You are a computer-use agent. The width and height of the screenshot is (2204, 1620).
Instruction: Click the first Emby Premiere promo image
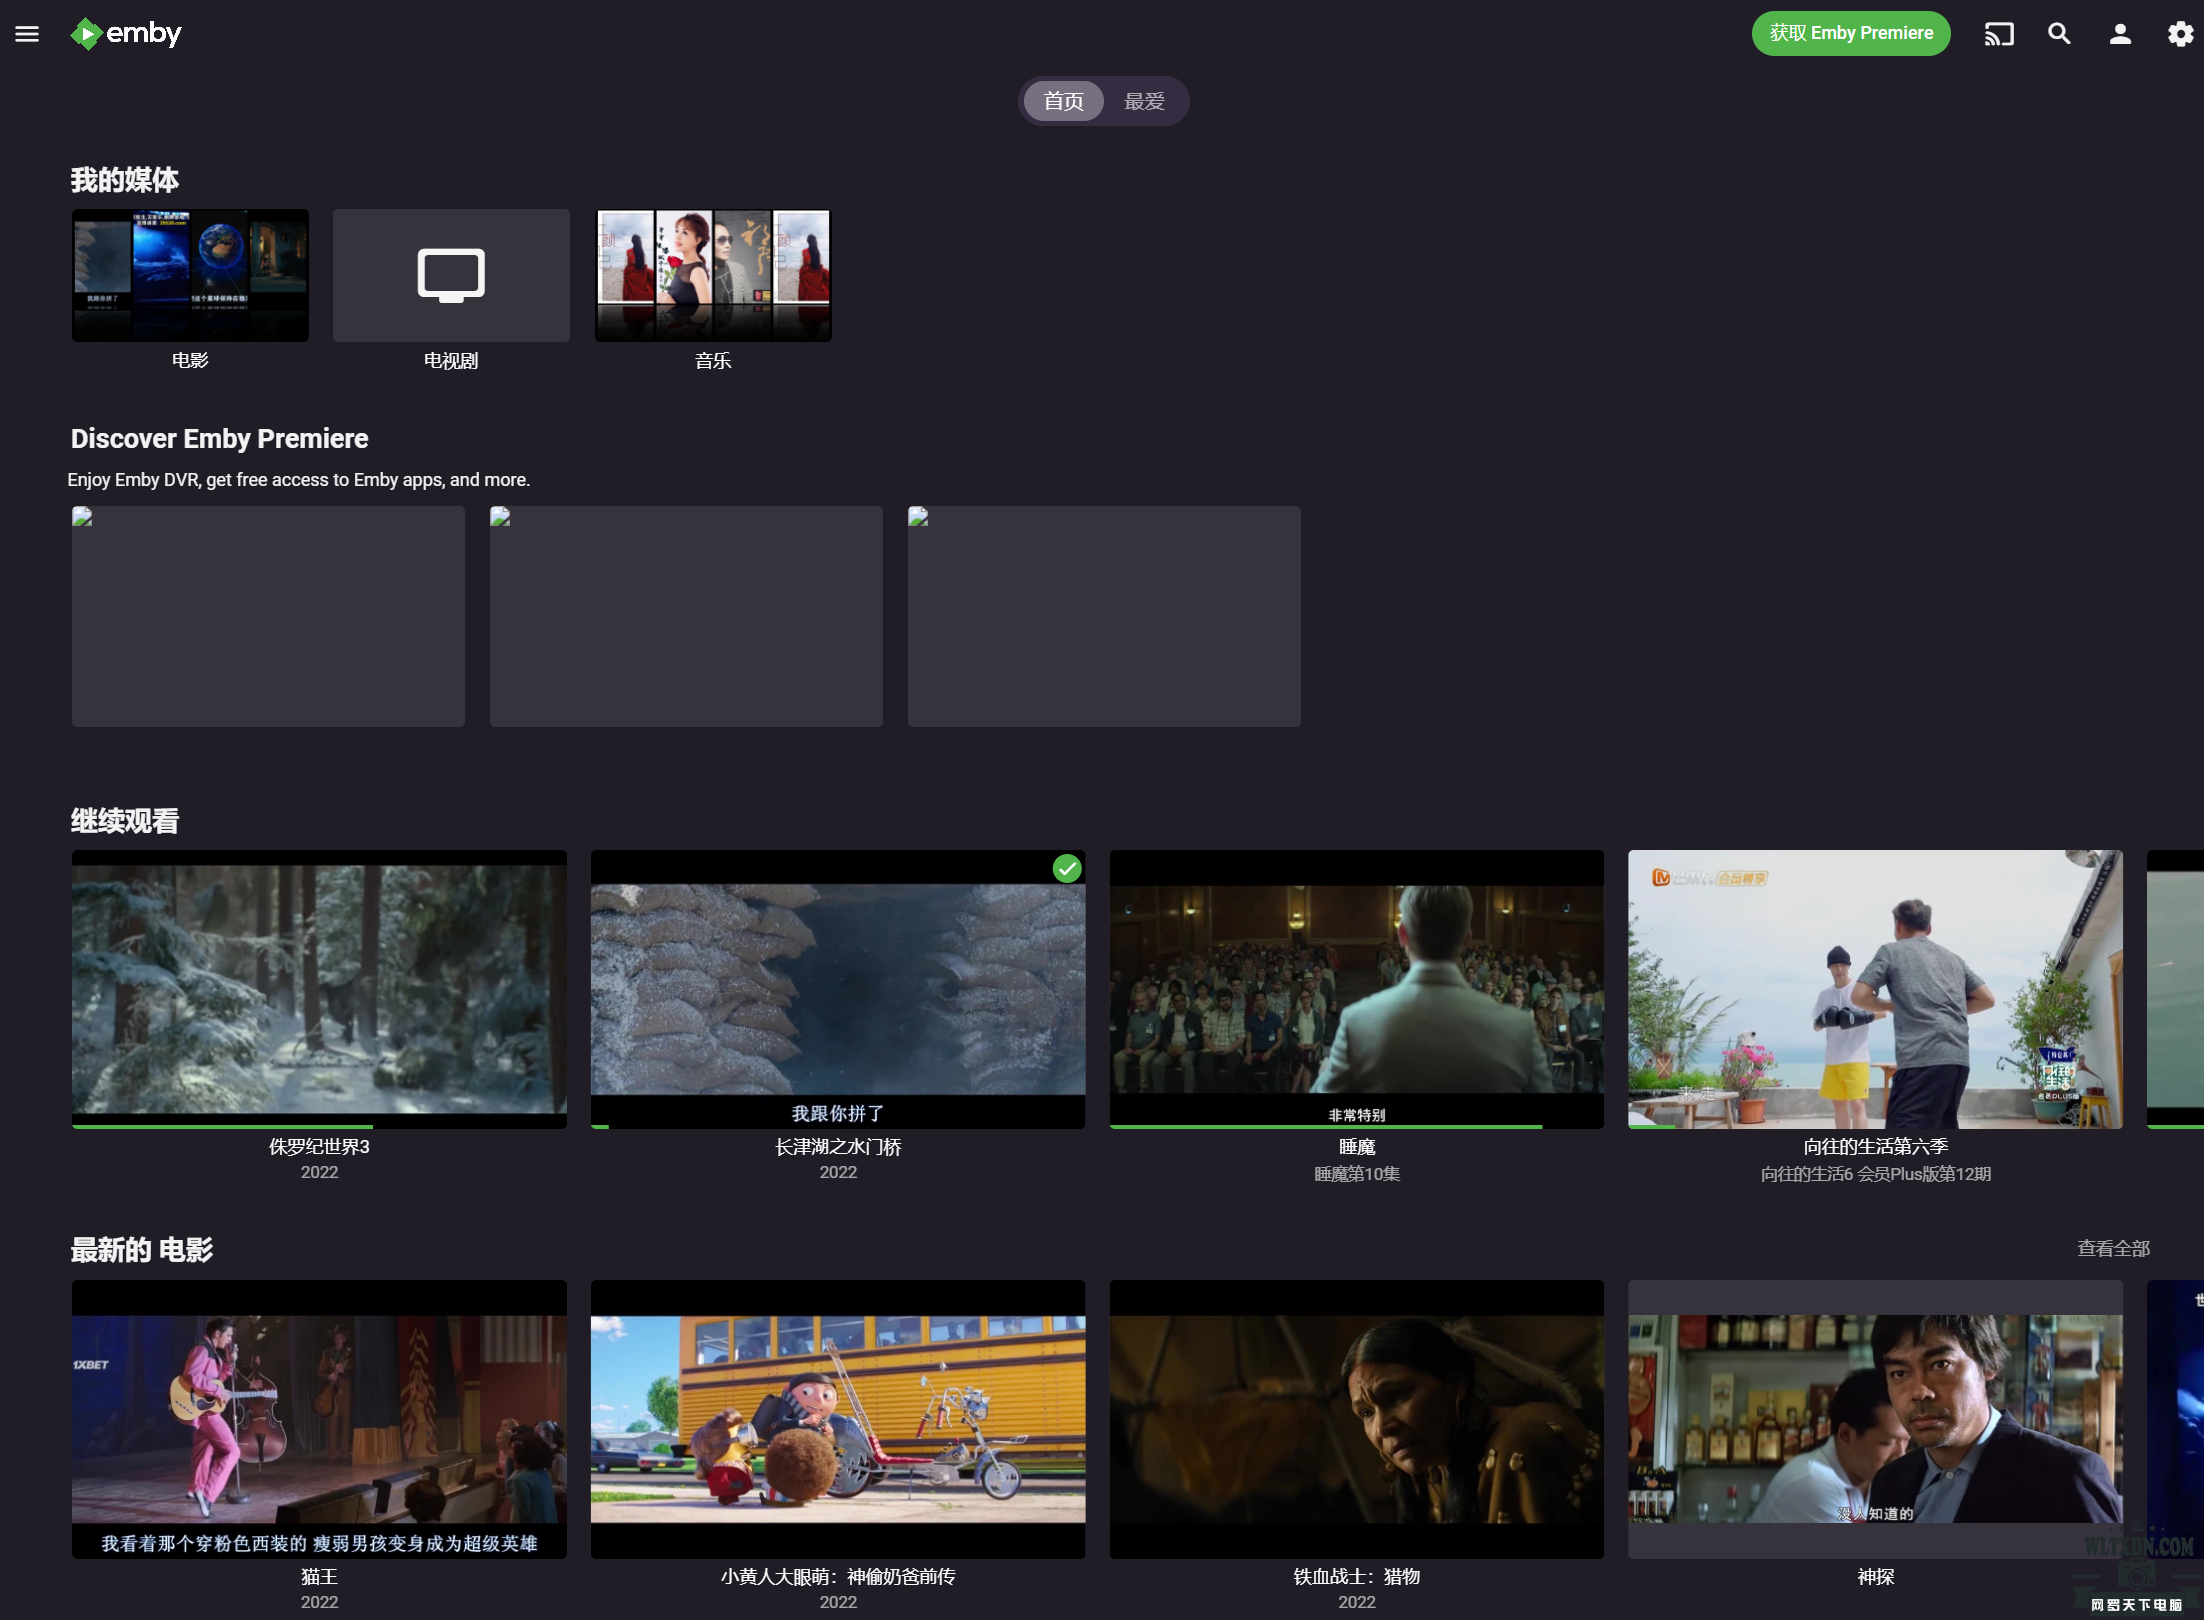(268, 616)
